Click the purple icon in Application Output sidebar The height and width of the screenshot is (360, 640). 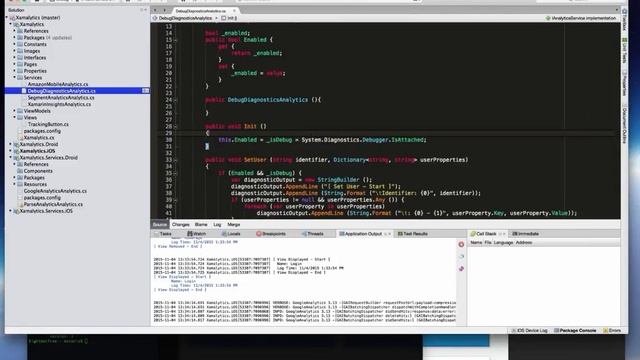[x=461, y=269]
